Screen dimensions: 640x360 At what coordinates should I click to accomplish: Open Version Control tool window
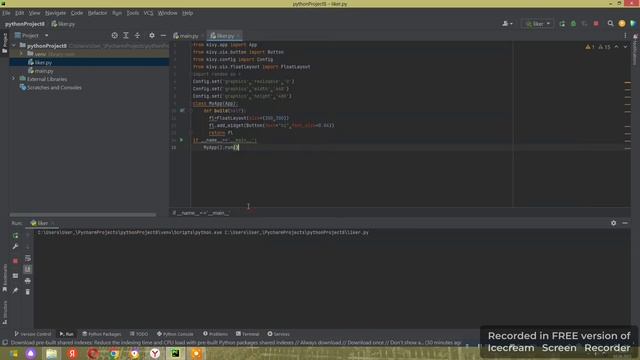(33, 334)
